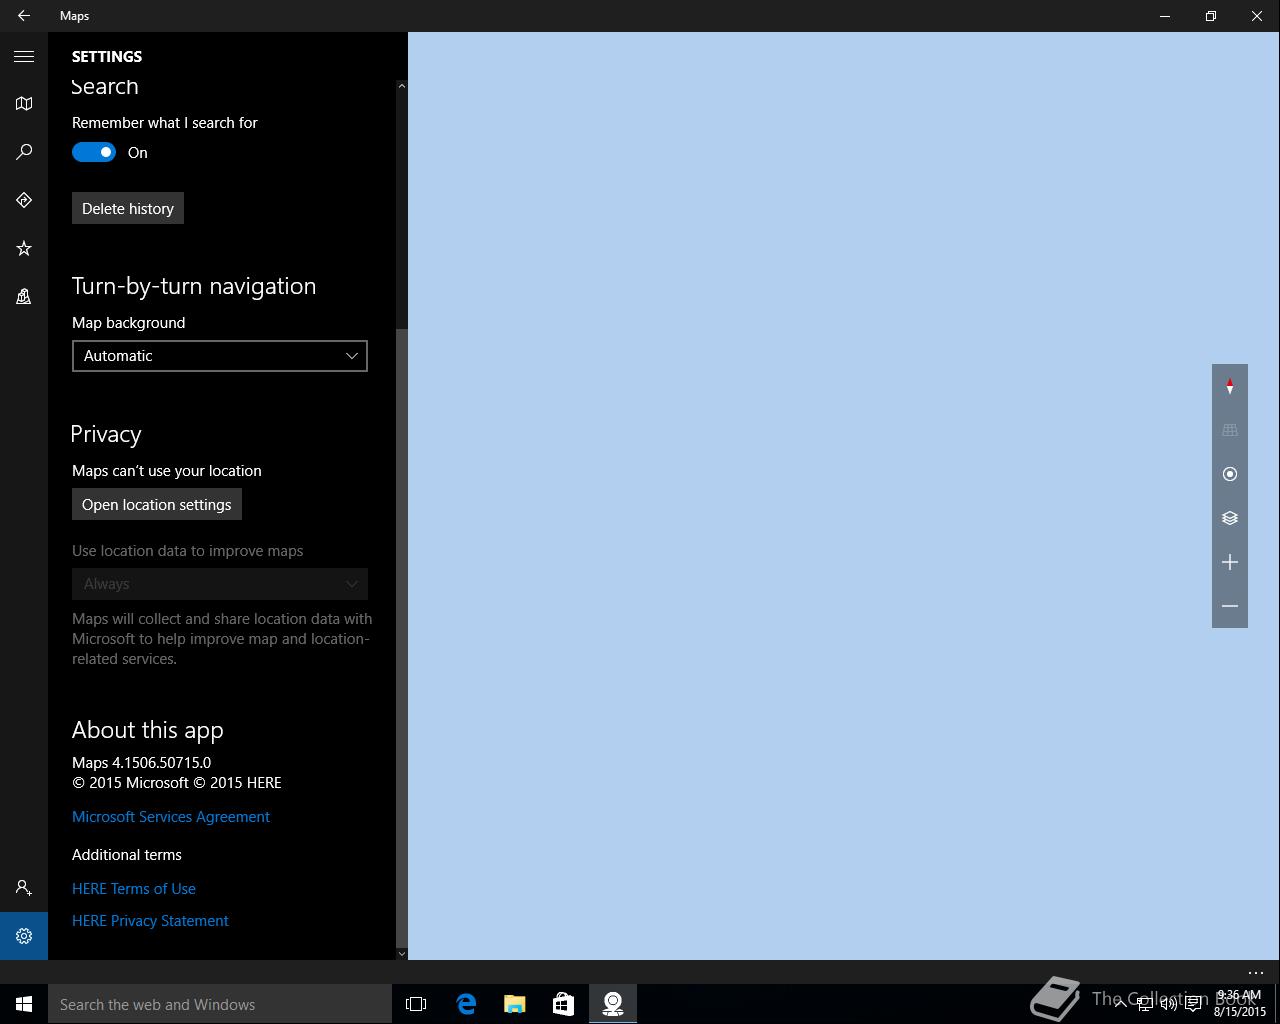This screenshot has width=1280, height=1024.
Task: Open the more options ellipsis
Action: [x=1256, y=972]
